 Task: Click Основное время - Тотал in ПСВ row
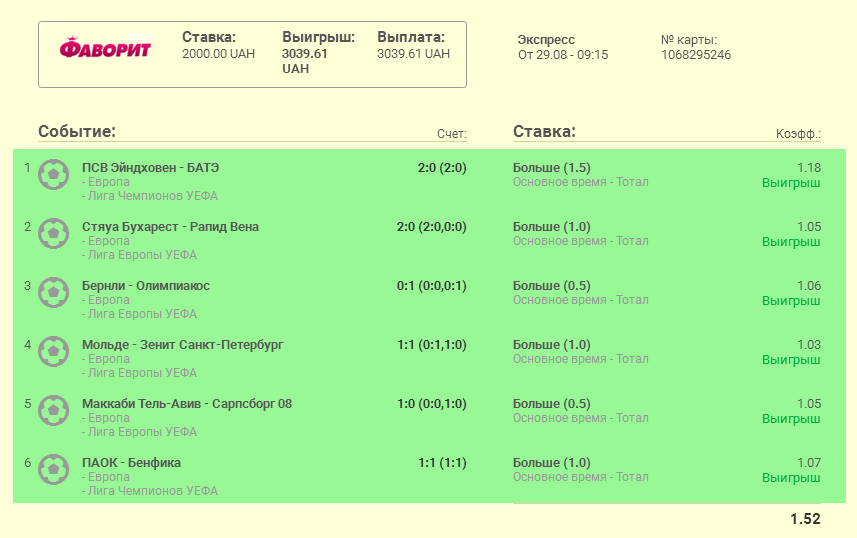(x=580, y=182)
